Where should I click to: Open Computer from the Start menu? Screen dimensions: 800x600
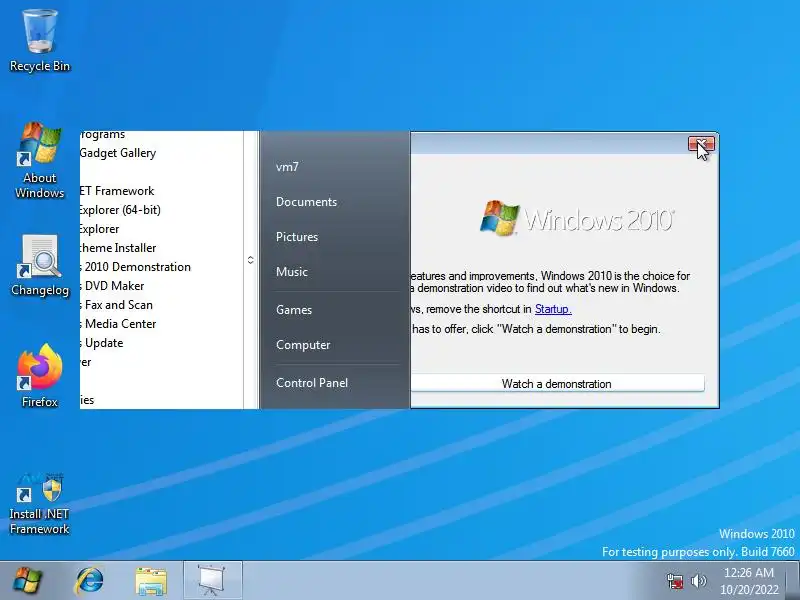tap(303, 344)
